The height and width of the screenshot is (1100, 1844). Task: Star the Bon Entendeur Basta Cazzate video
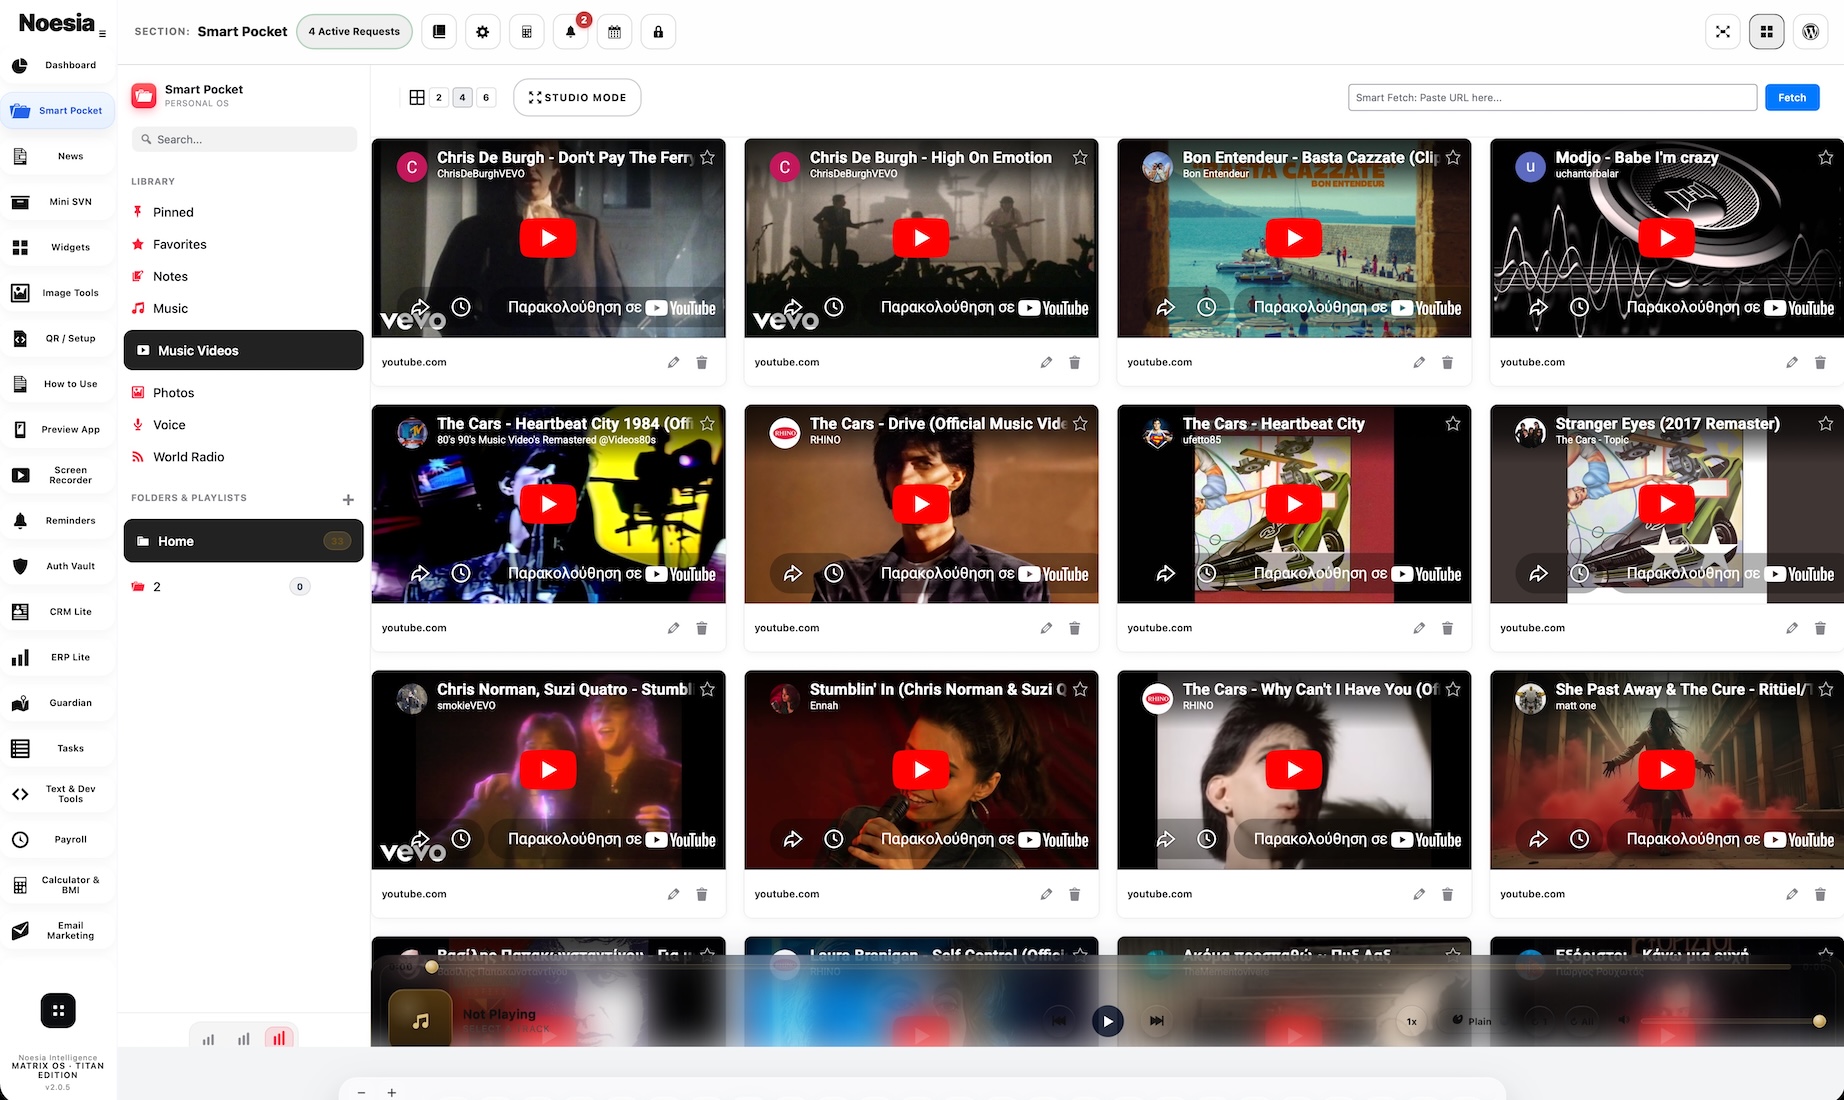click(1453, 157)
